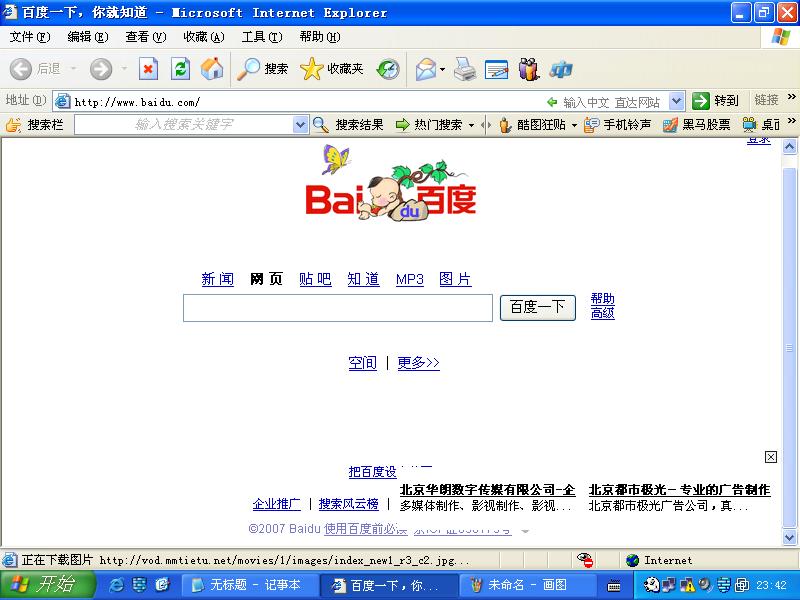The height and width of the screenshot is (600, 800).
Task: Click the 更多>> link
Action: pyautogui.click(x=418, y=363)
